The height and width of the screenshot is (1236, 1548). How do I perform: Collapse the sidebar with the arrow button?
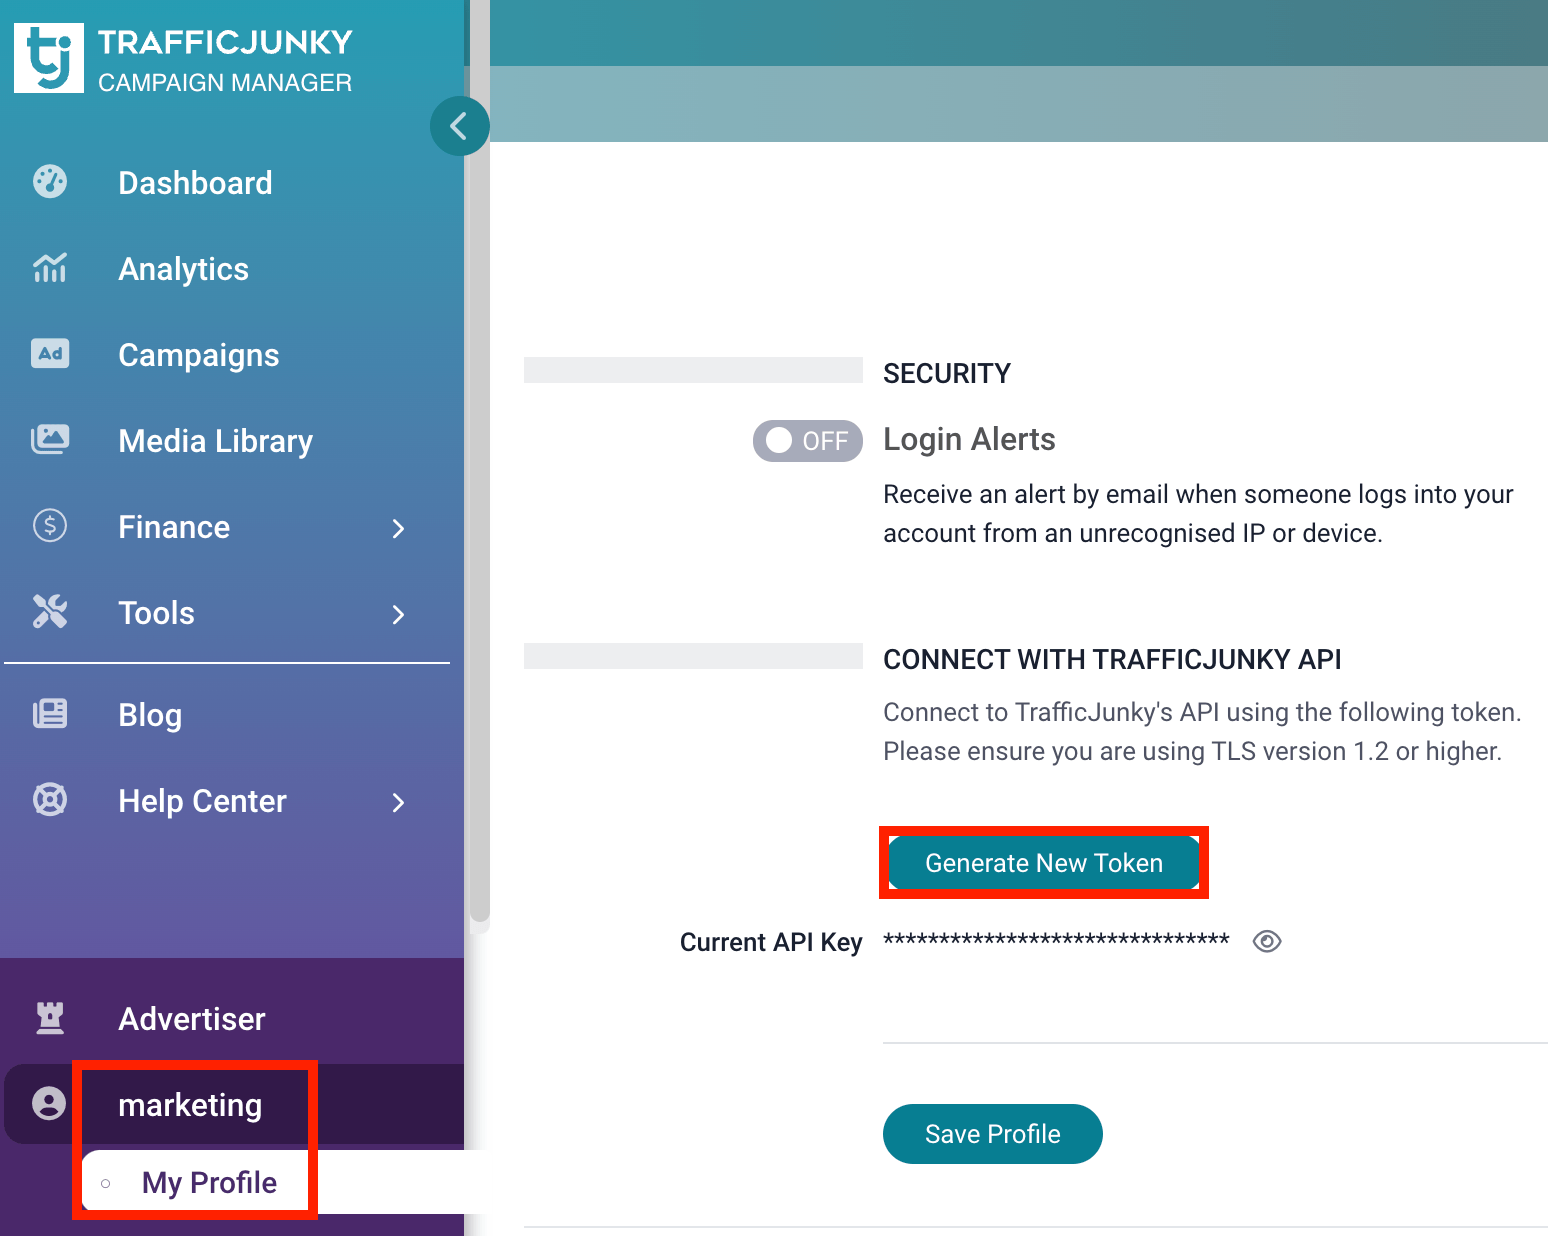tap(459, 126)
